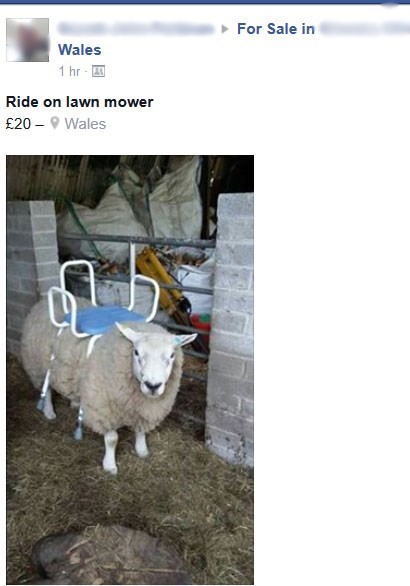Open the grey Wales location beside the pin

click(x=85, y=124)
